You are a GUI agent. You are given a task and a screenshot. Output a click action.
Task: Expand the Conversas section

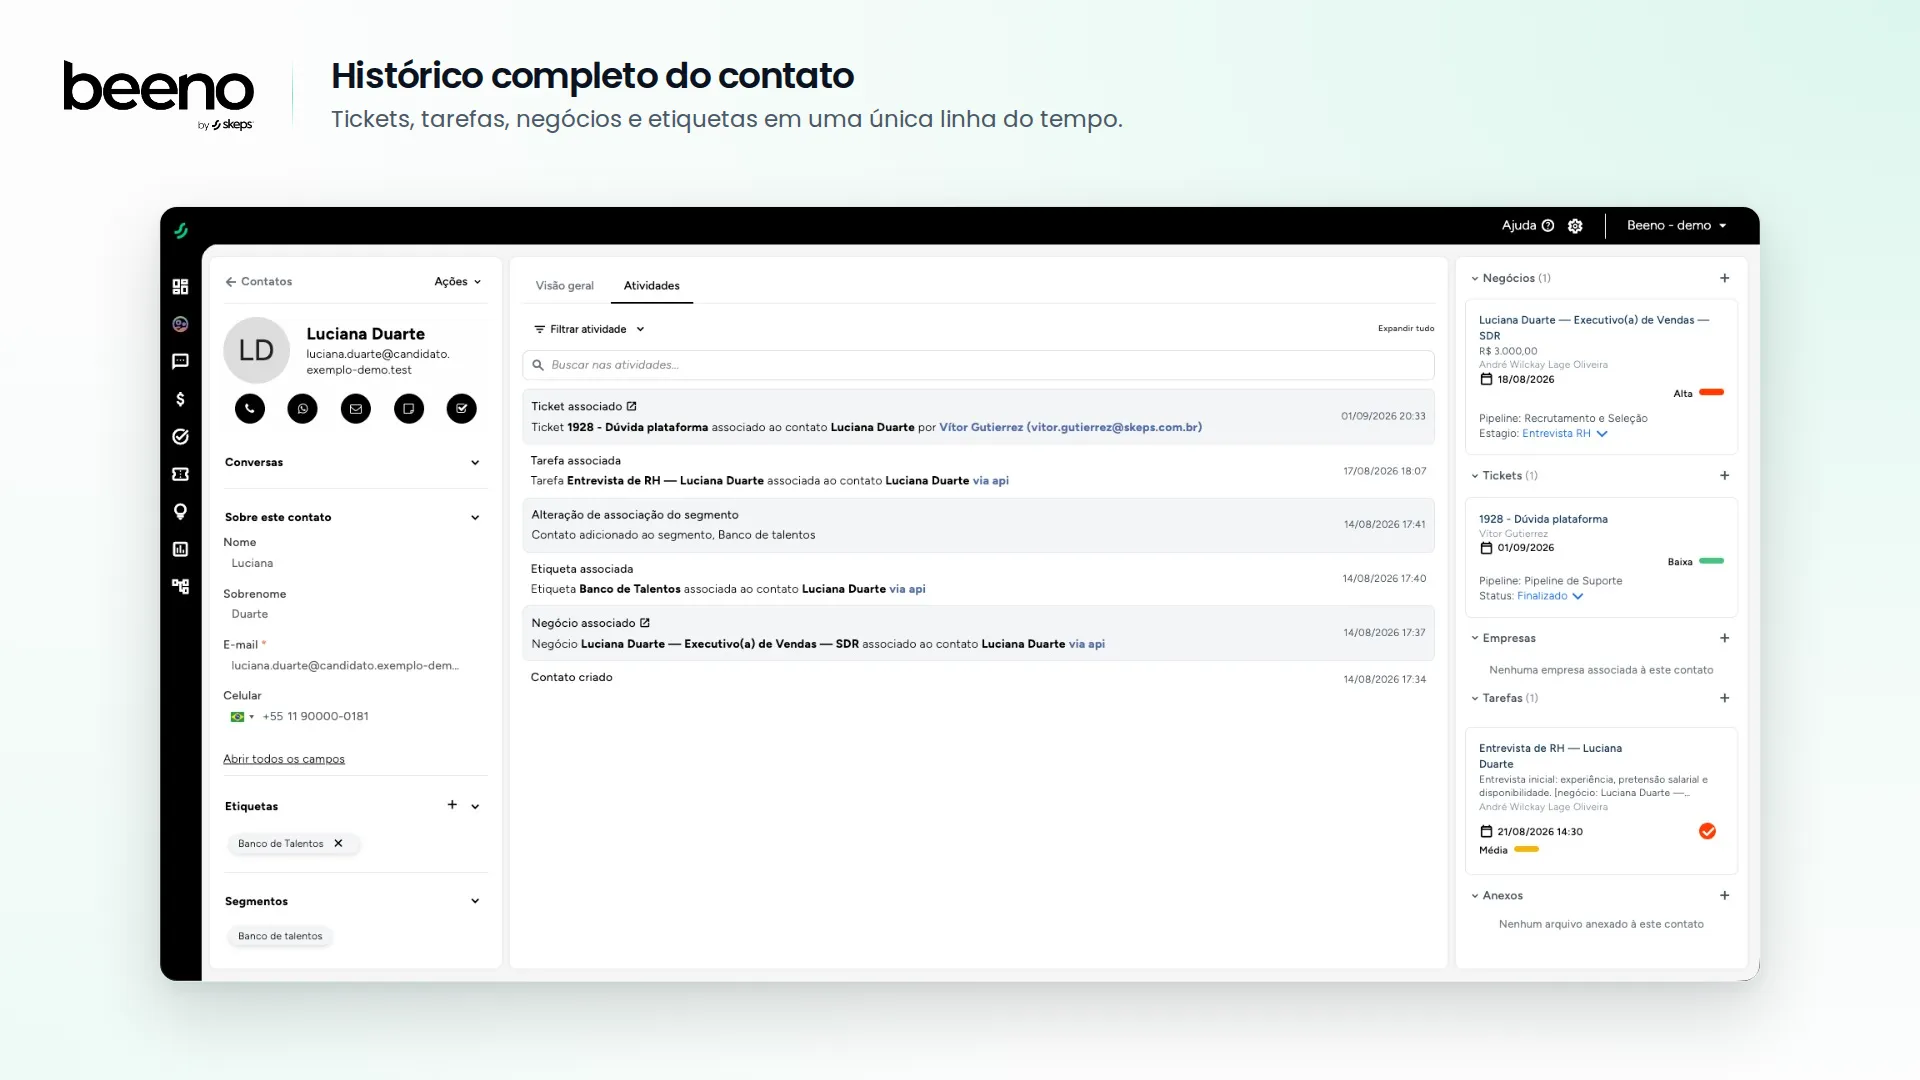click(475, 462)
